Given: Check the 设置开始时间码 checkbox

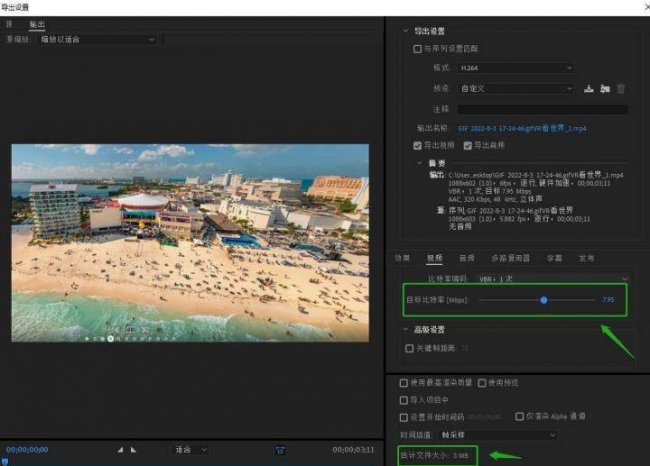Looking at the screenshot, I should (x=403, y=417).
